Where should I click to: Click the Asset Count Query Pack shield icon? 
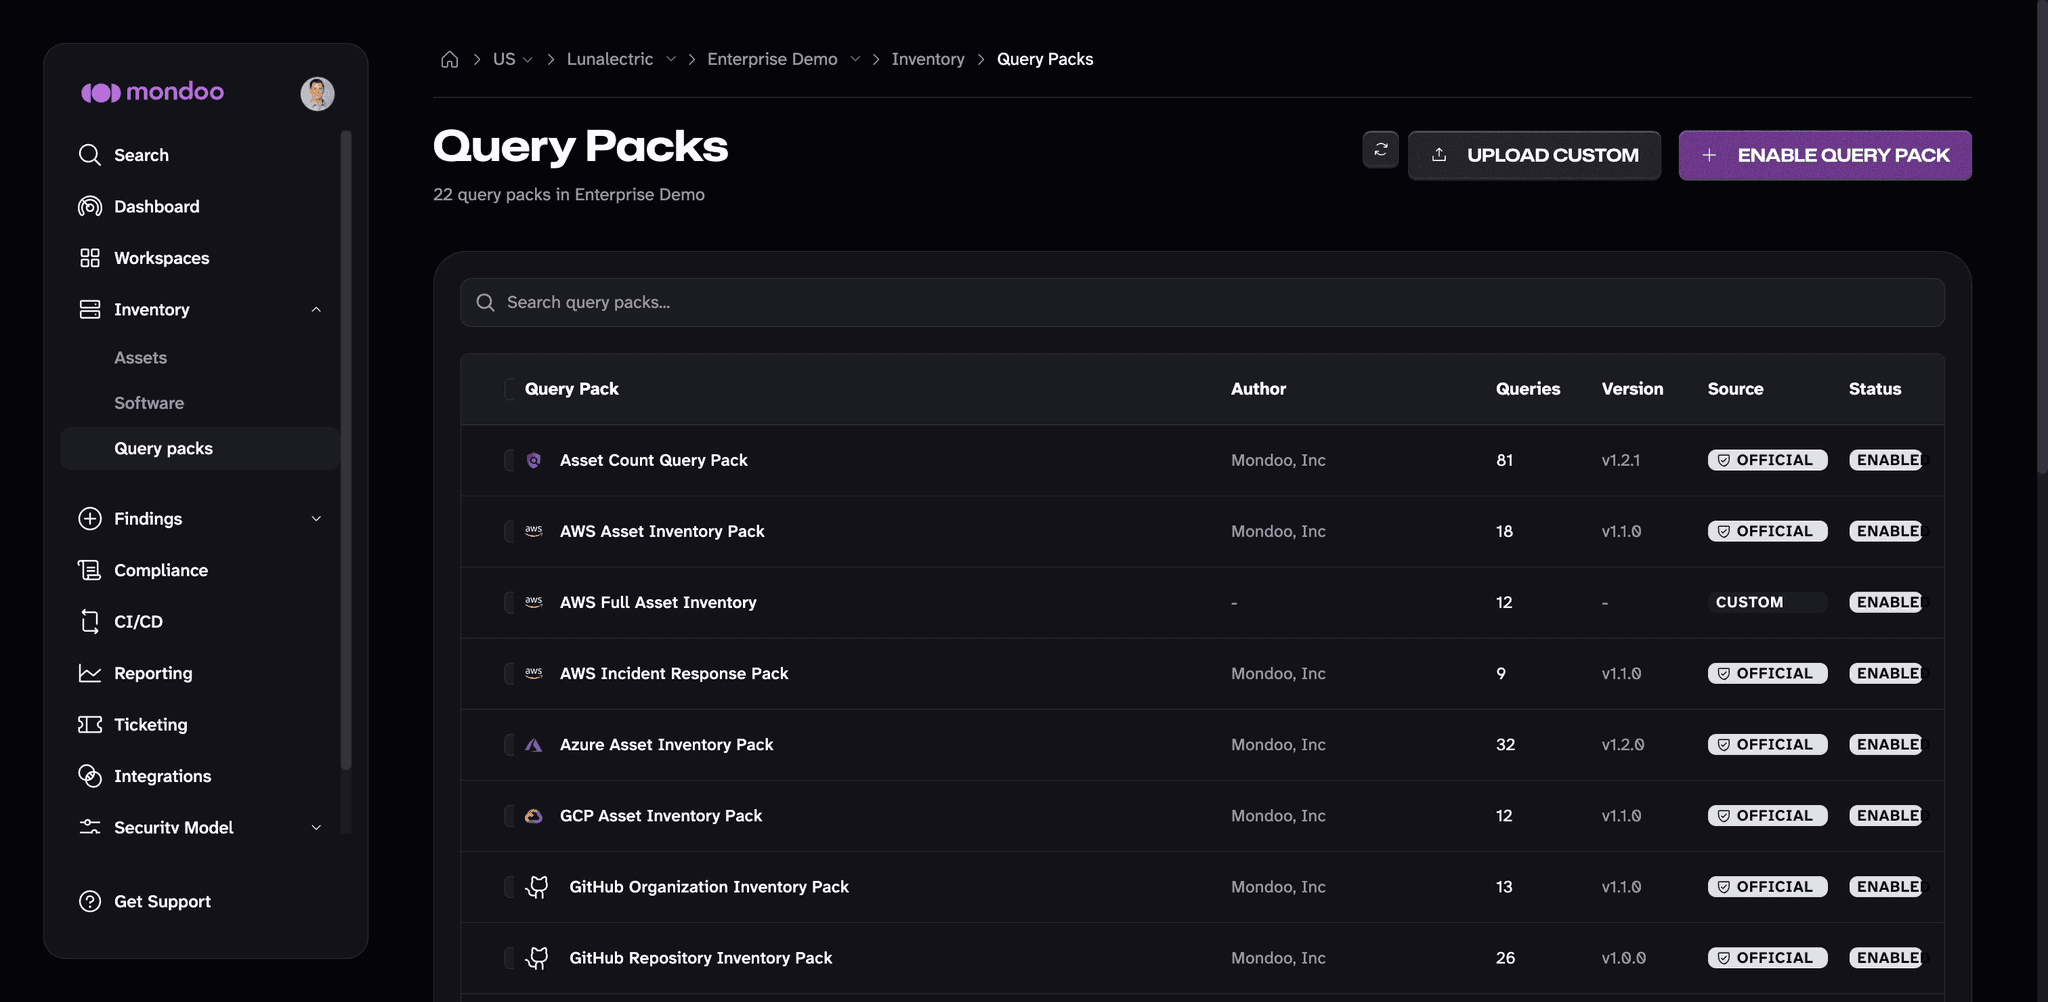pos(534,460)
